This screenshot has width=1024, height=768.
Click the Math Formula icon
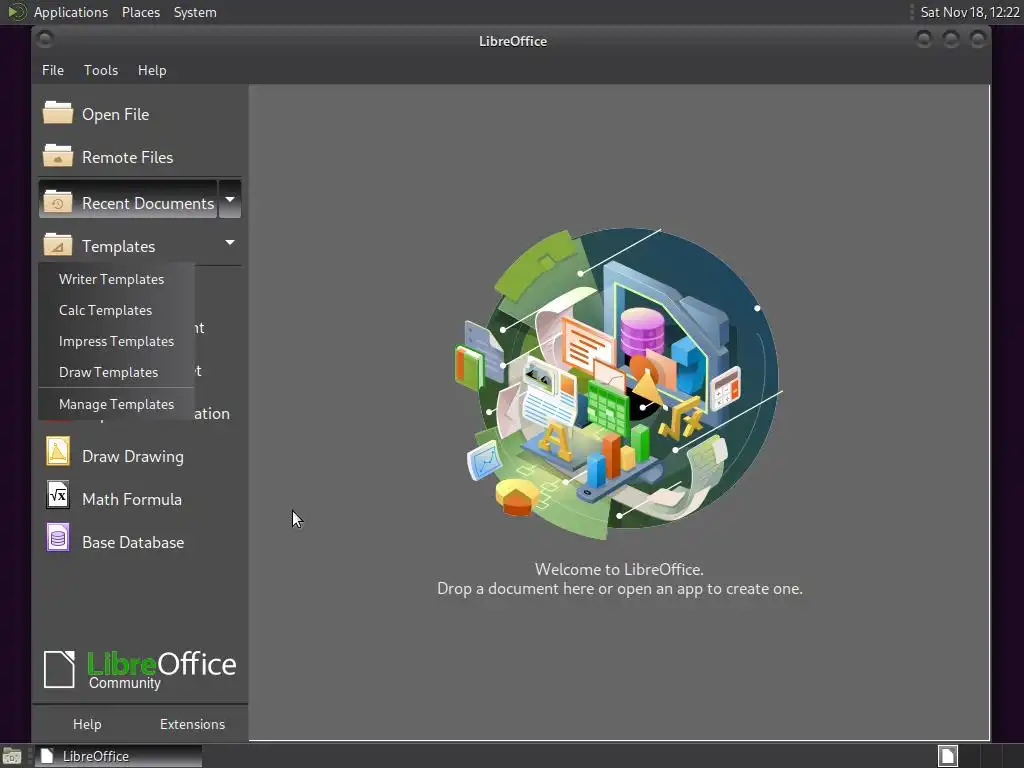click(x=57, y=495)
